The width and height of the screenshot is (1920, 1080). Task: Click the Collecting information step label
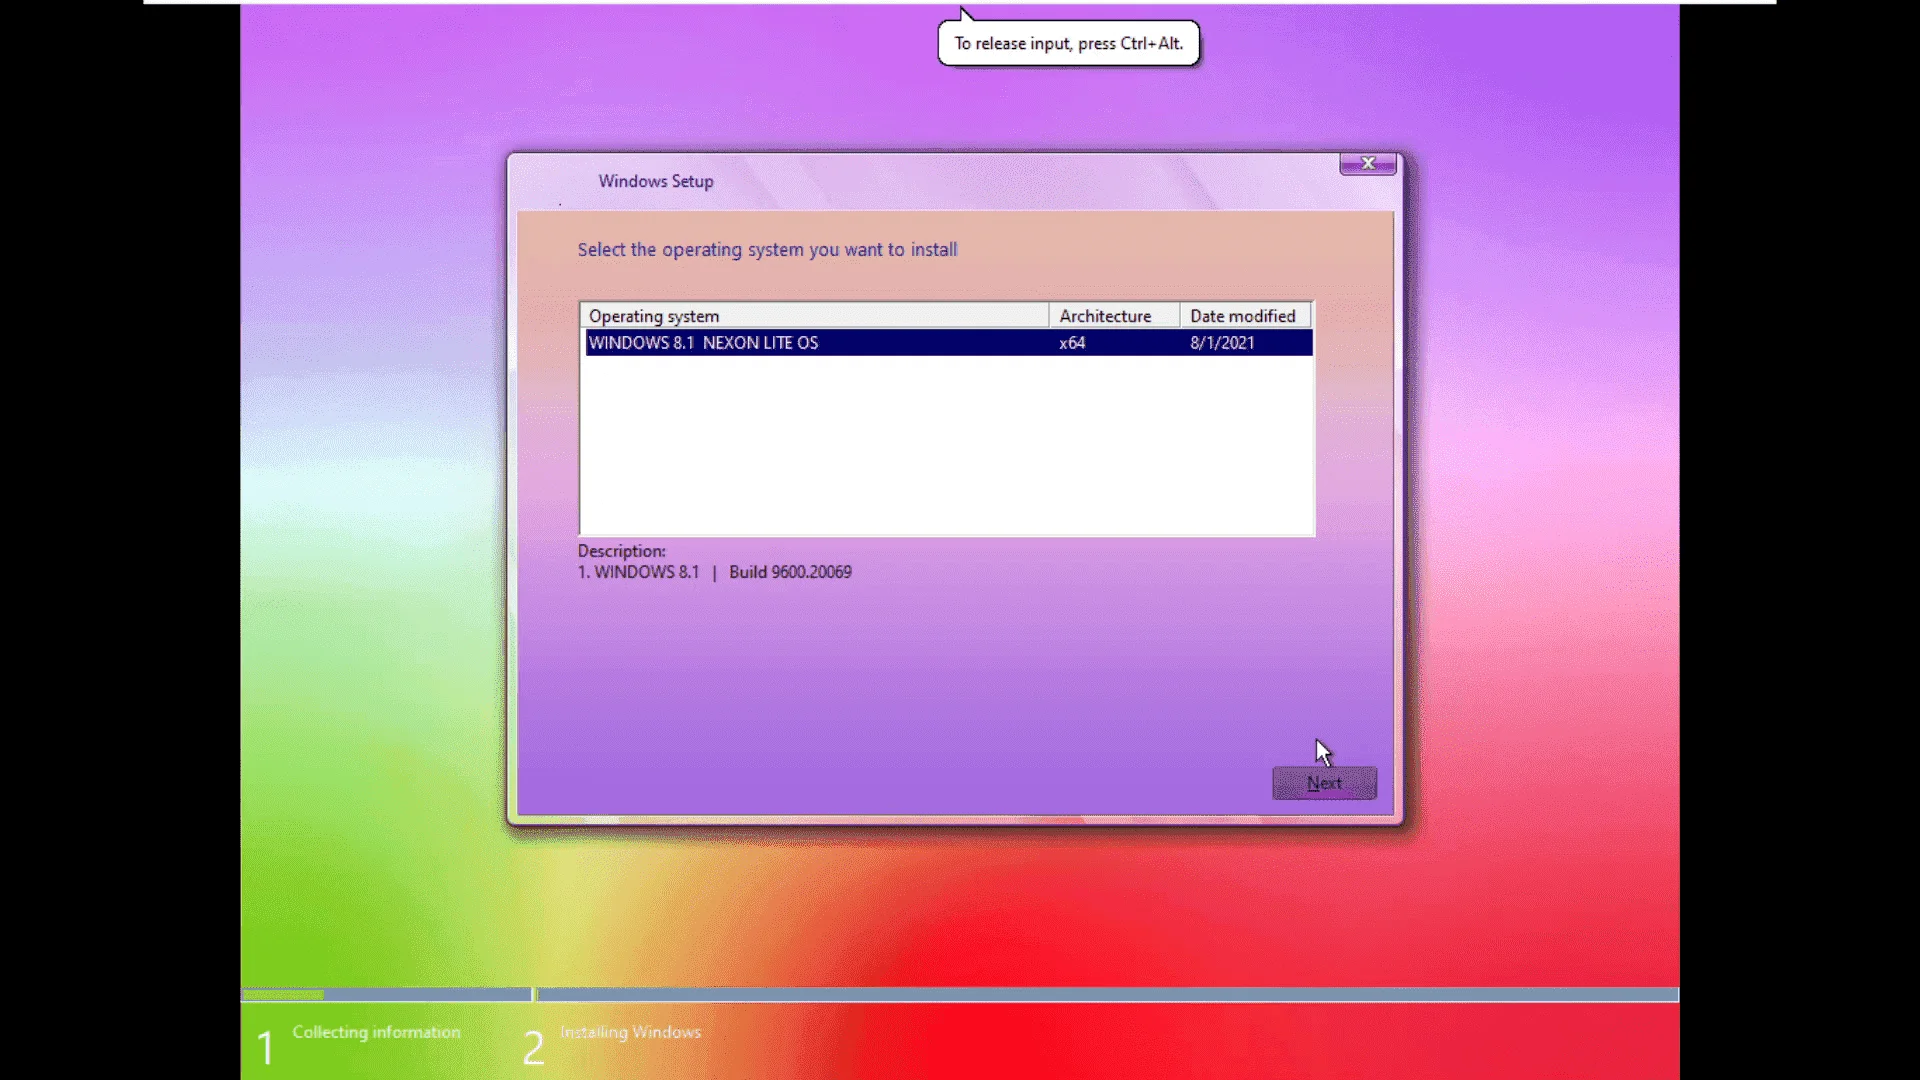(376, 1032)
